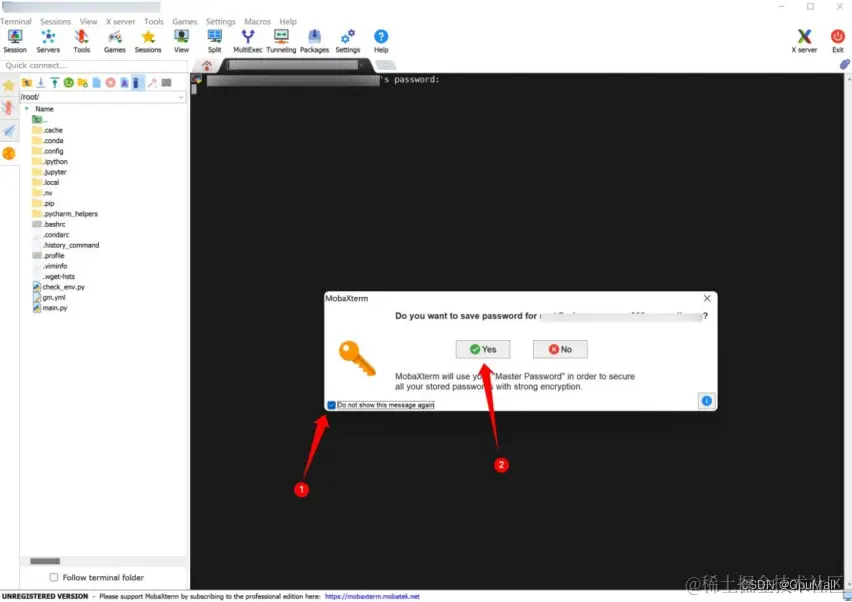Viewport: 852px width, 602px height.
Task: Create new file in SFTP toolbar
Action: coord(97,83)
